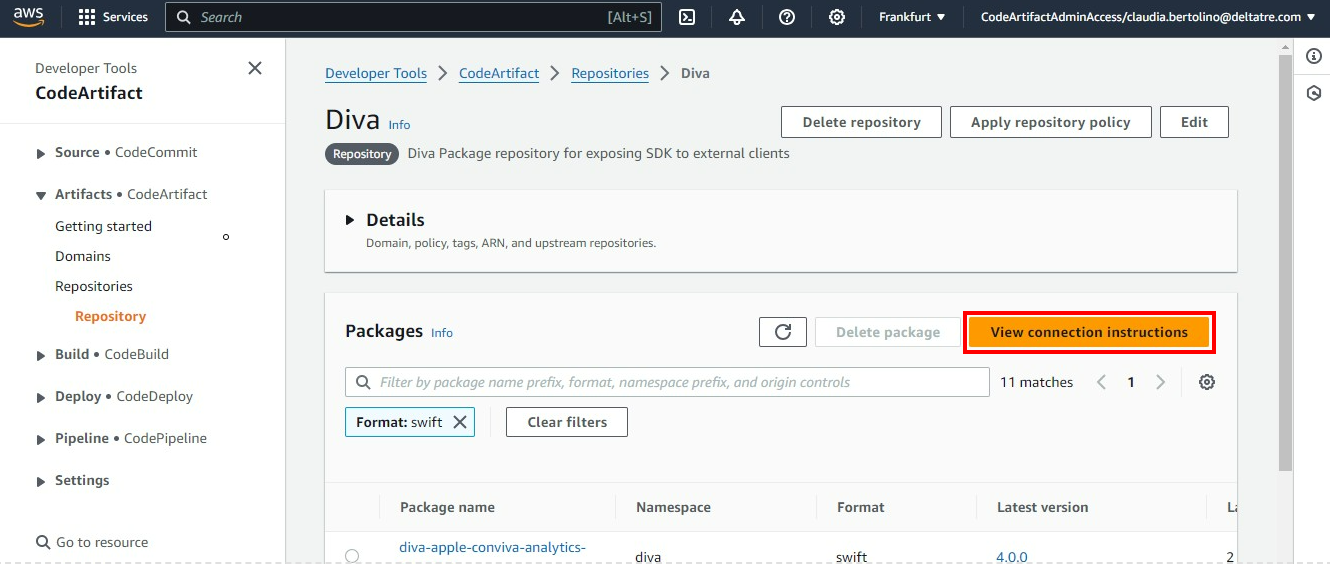Launch the CloudShell terminal icon
Image resolution: width=1330 pixels, height=564 pixels.
click(687, 17)
